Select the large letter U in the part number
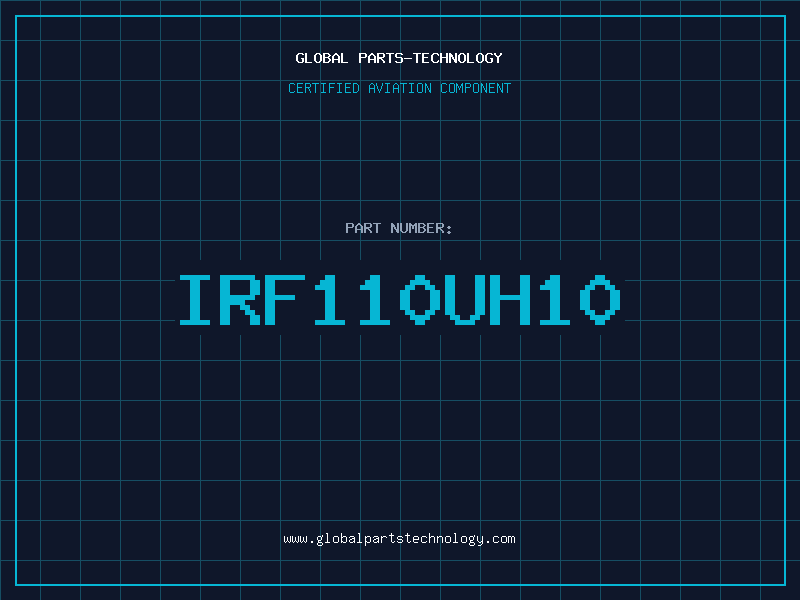800x600 pixels. pos(465,299)
